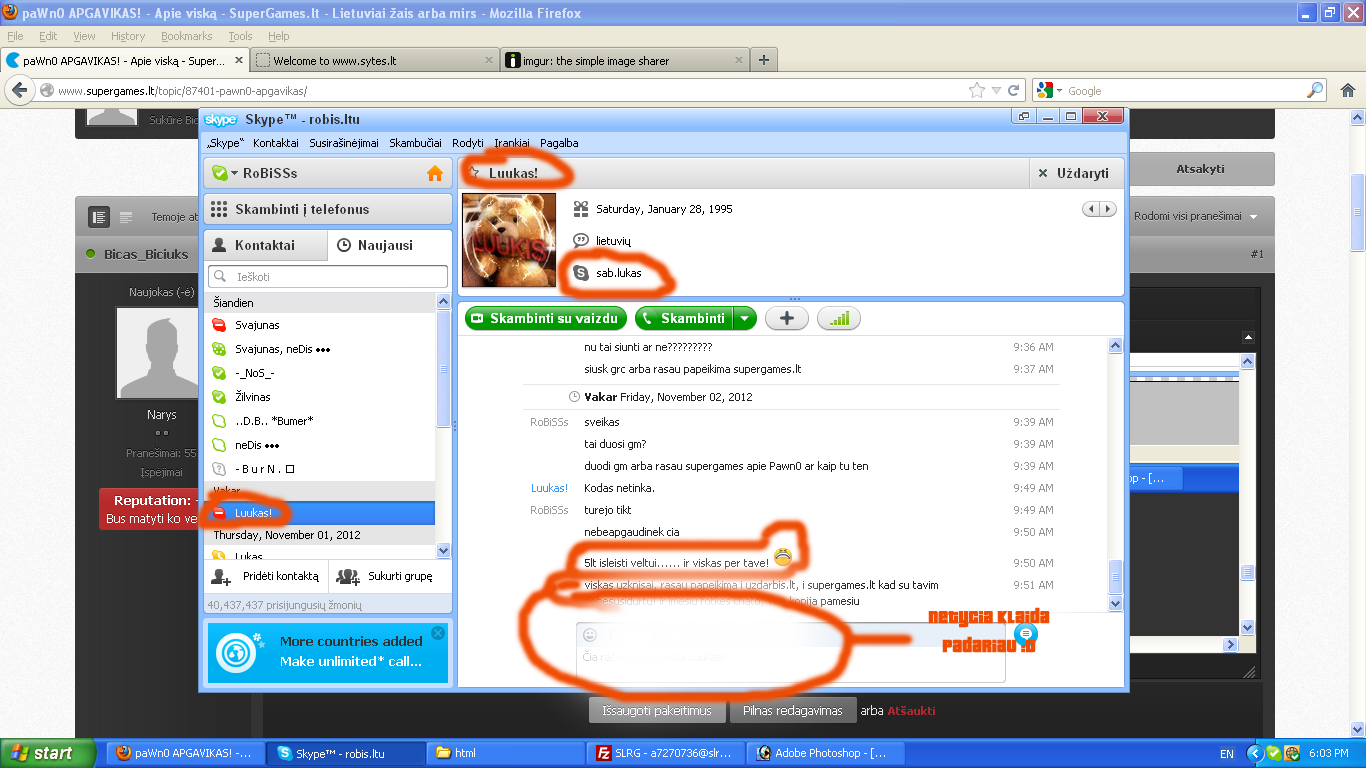This screenshot has width=1366, height=768.
Task: Focus the Ieškoti search field in Skype
Action: pyautogui.click(x=328, y=276)
